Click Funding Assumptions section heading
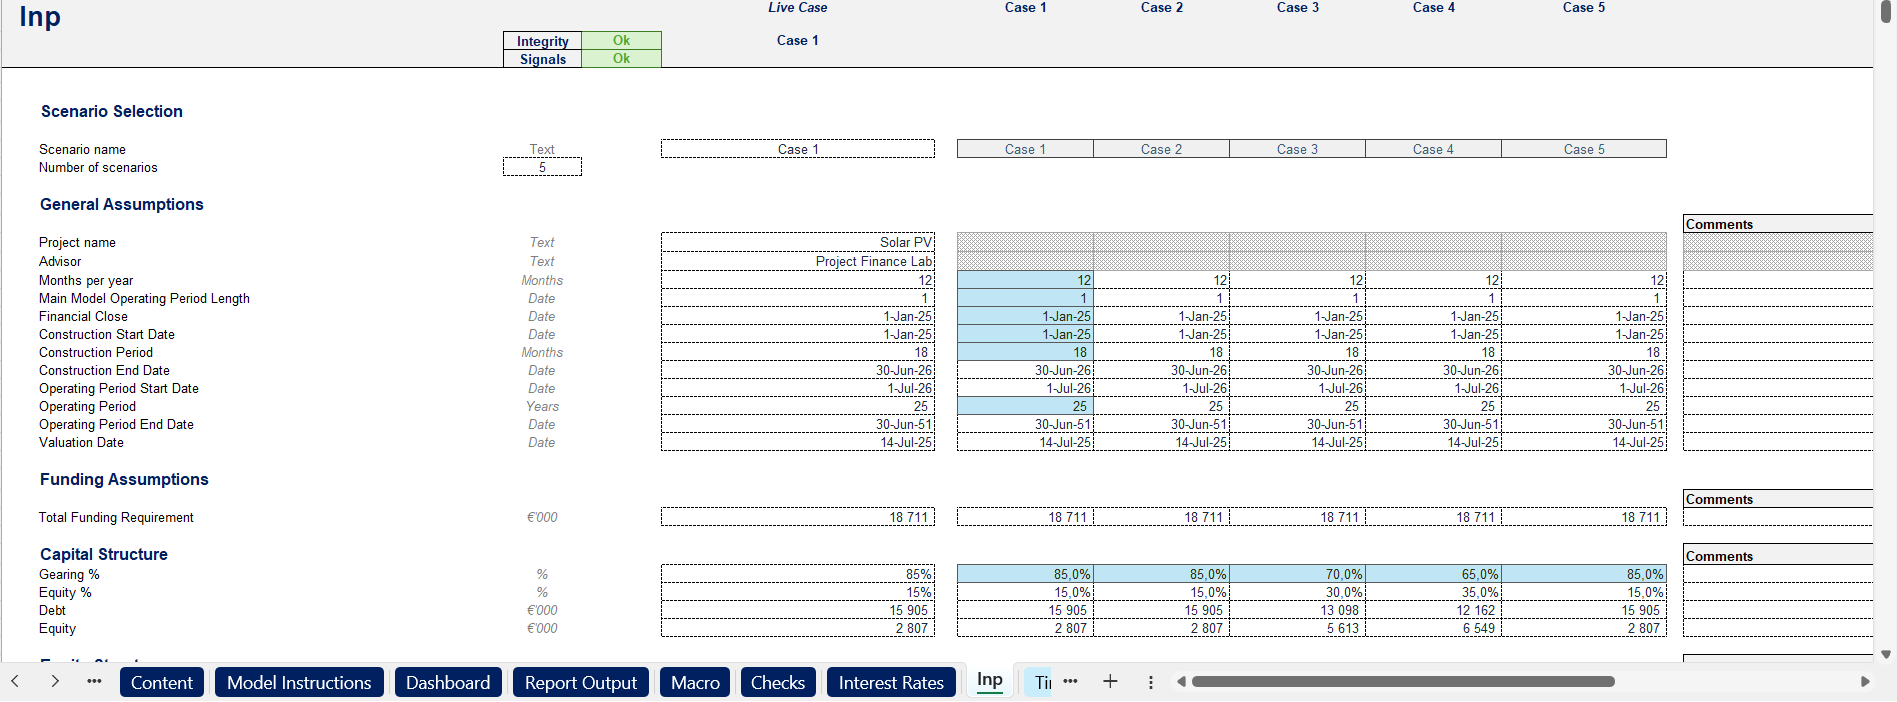Viewport: 1897px width, 702px height. (124, 479)
